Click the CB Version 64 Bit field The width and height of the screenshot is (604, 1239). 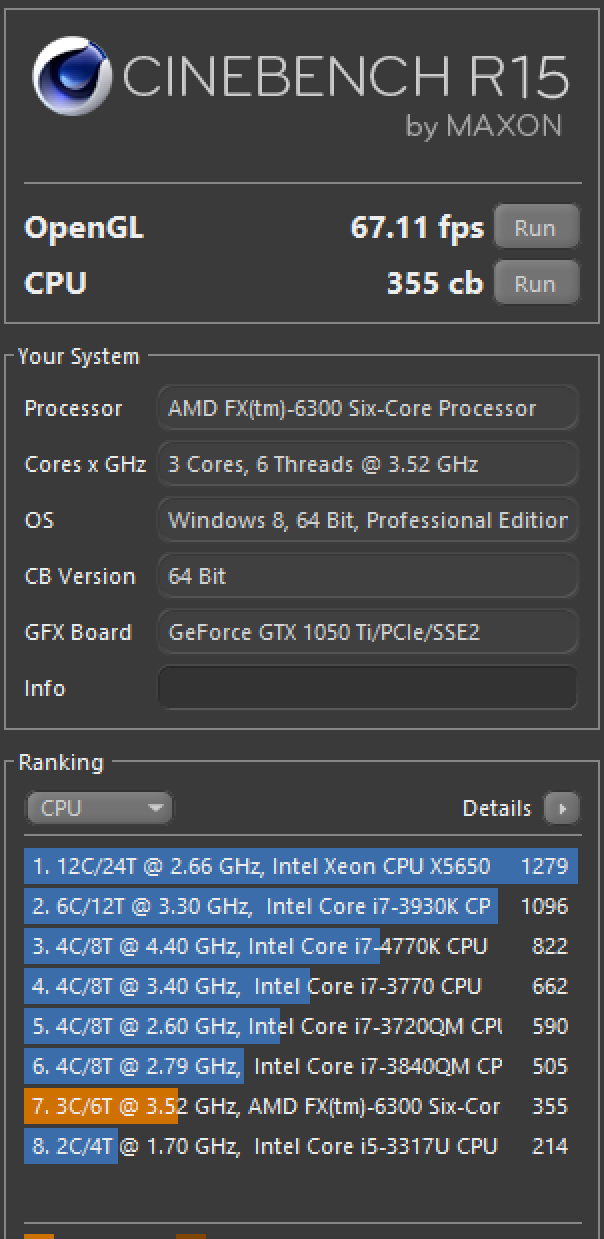(368, 576)
